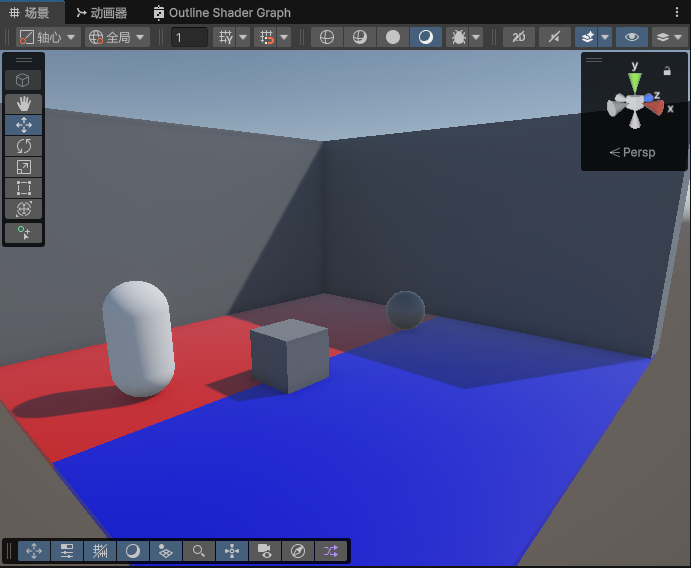
Task: Select the combined Transform tool
Action: pyautogui.click(x=24, y=209)
